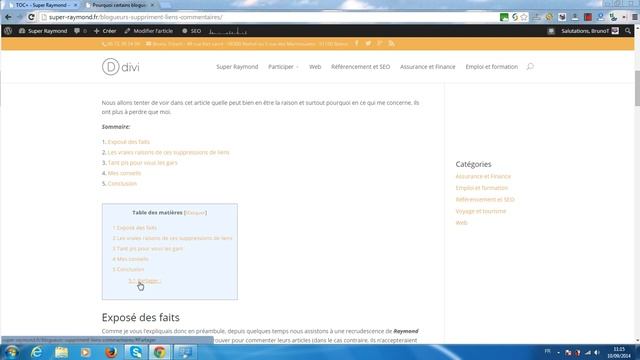The height and width of the screenshot is (360, 640).
Task: Click the Google Plus icon in orange bar
Action: click(380, 43)
